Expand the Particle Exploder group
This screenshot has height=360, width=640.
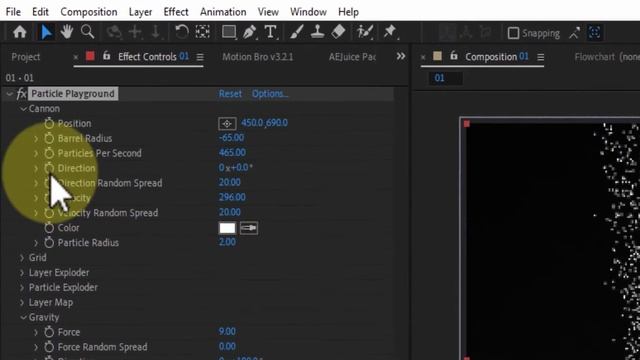(x=22, y=288)
